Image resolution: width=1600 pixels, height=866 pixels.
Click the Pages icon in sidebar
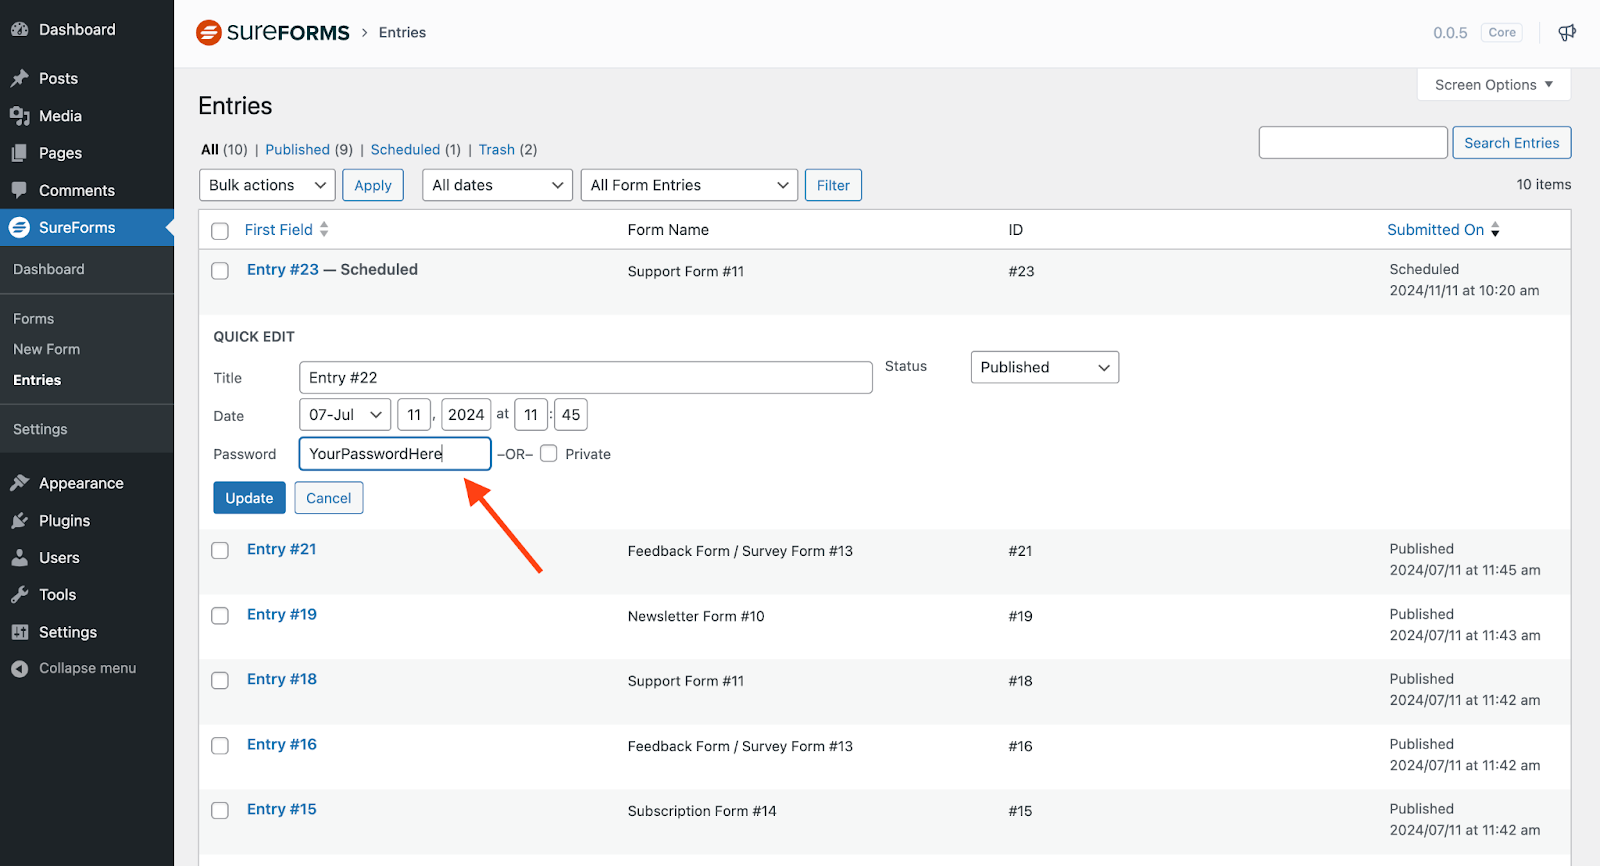(x=19, y=153)
